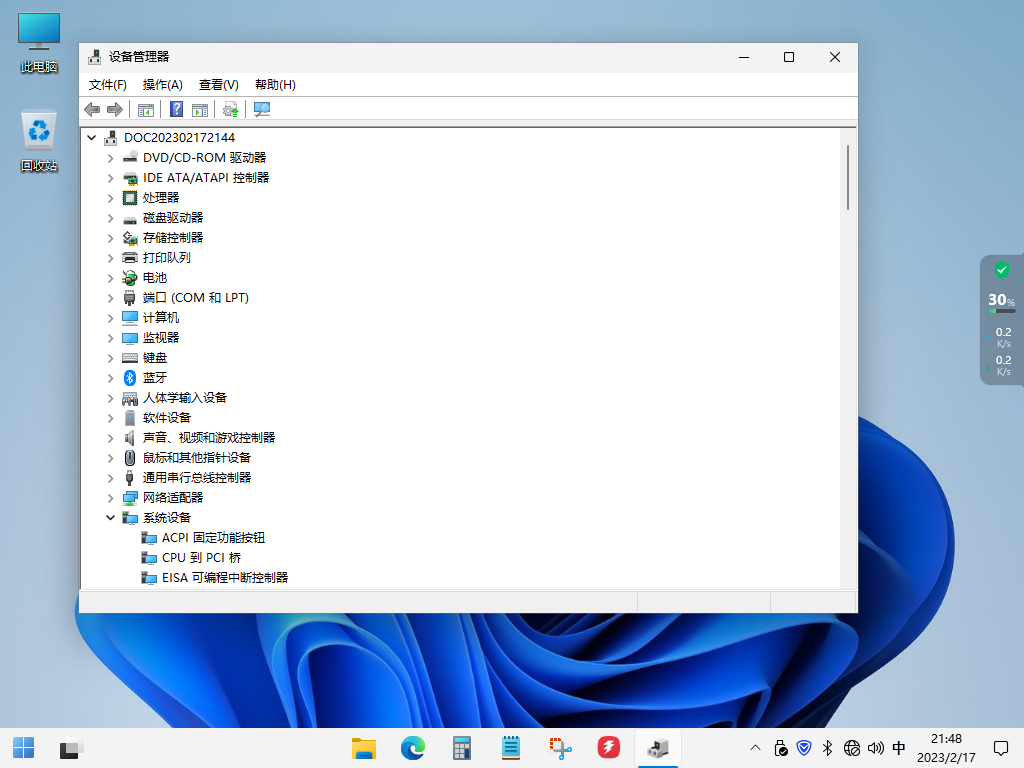This screenshot has height=768, width=1024.
Task: Open File Explorer from taskbar
Action: tap(364, 748)
